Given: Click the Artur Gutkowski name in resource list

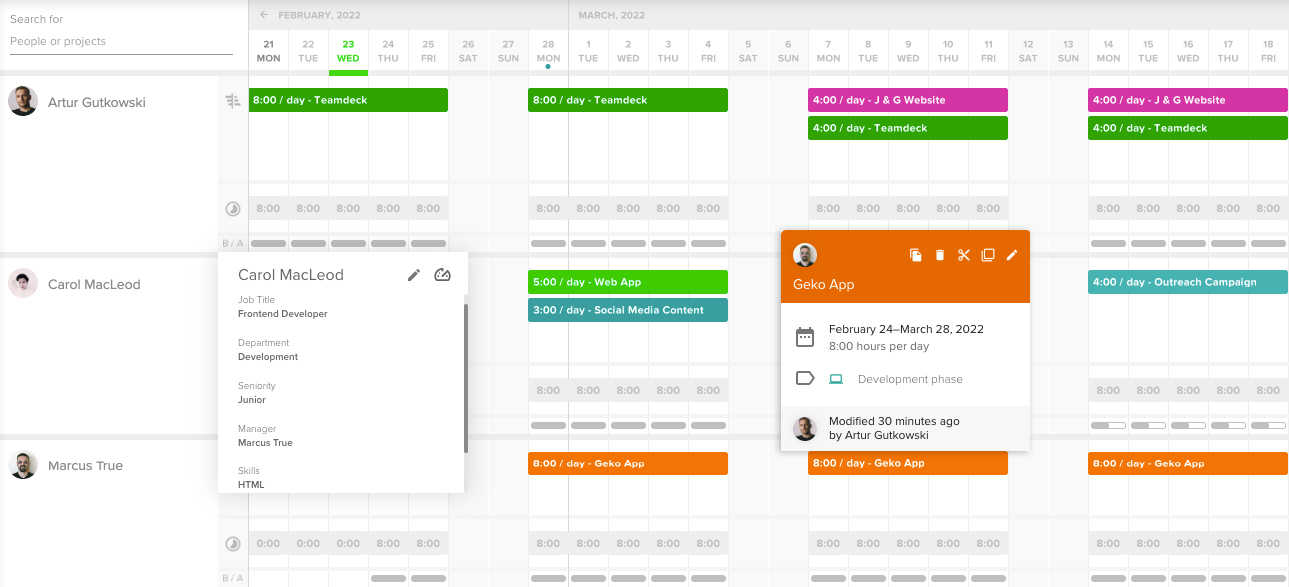Looking at the screenshot, I should [x=97, y=103].
